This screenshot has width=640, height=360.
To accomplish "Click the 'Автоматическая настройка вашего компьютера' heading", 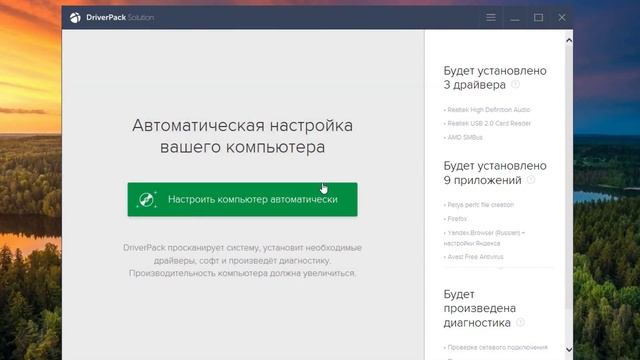I will tap(242, 136).
